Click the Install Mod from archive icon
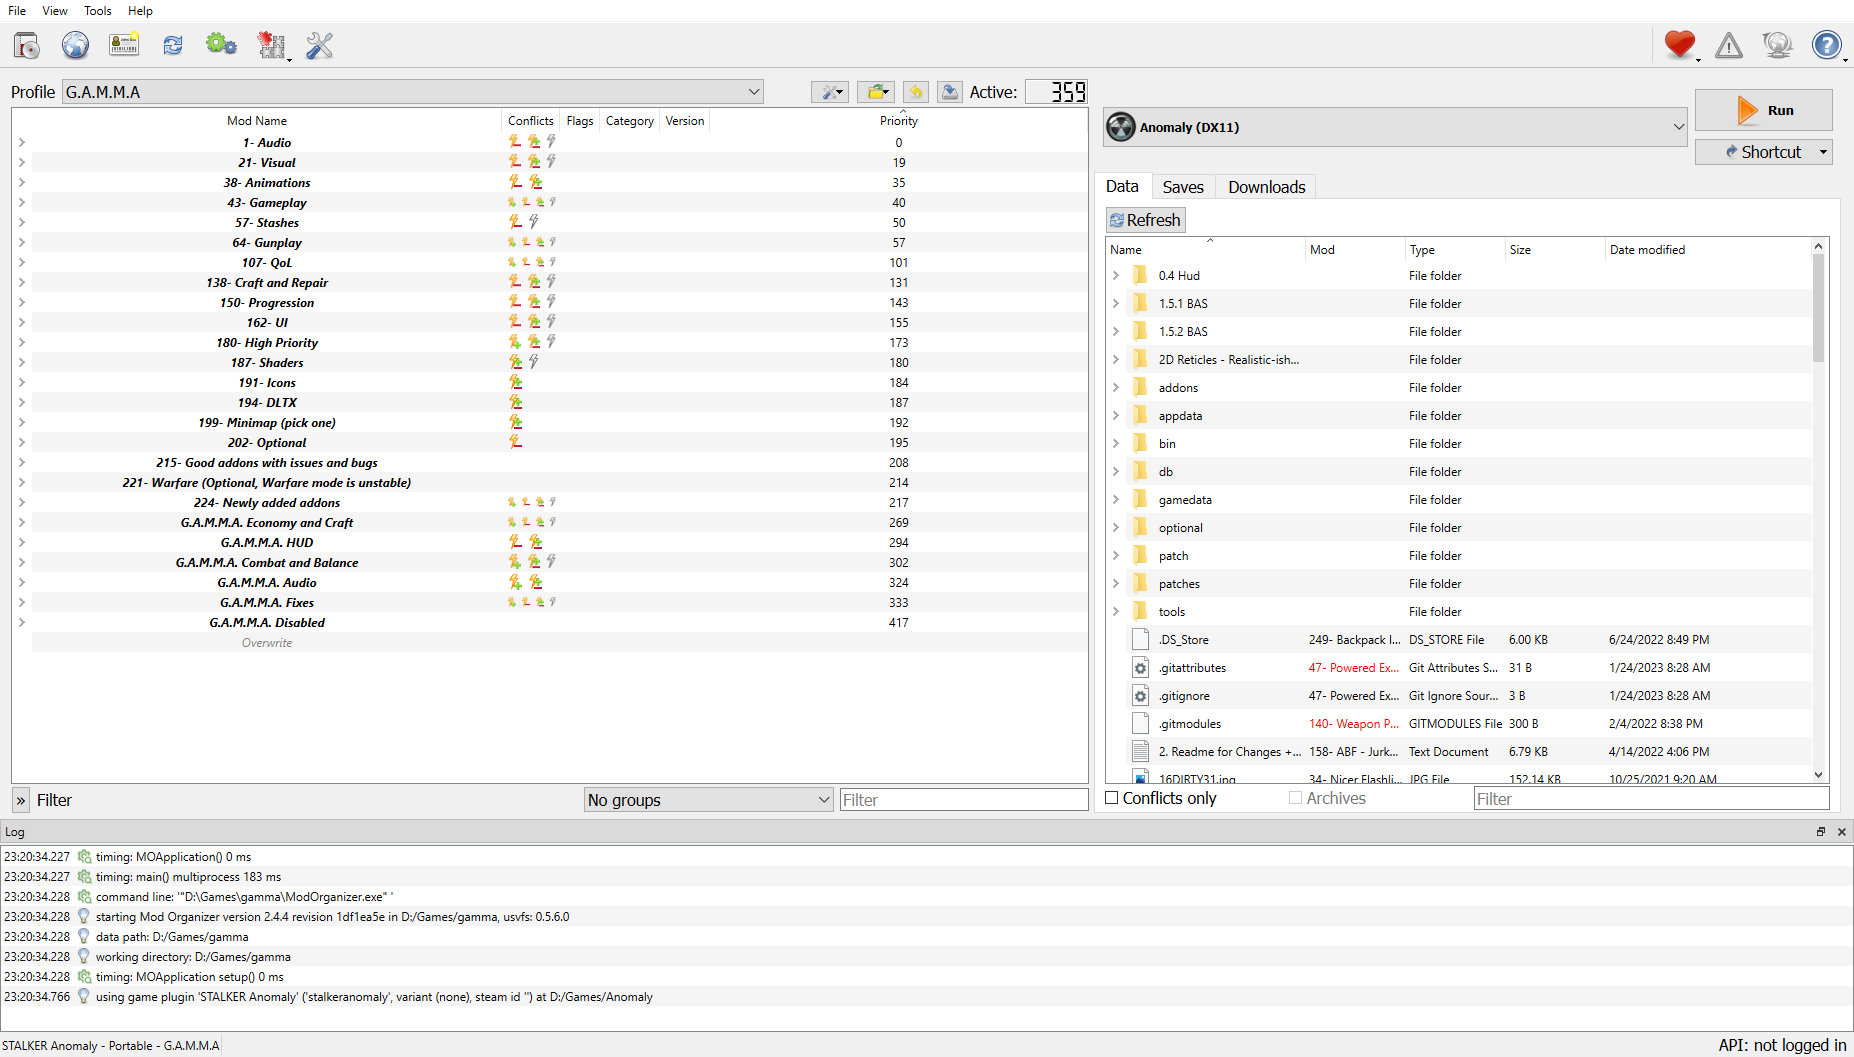 [27, 45]
